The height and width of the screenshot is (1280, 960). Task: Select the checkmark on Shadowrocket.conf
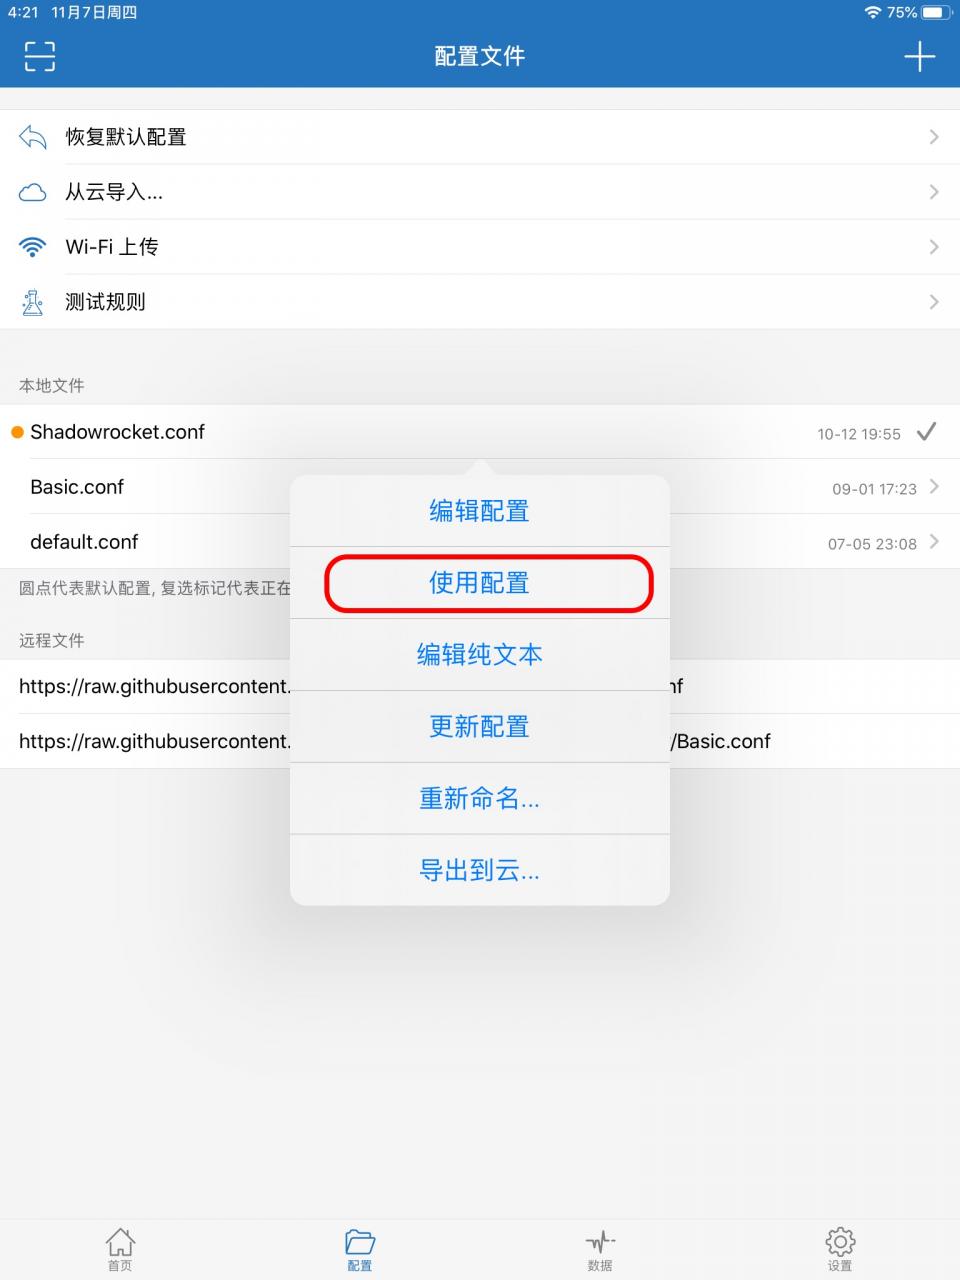[927, 432]
